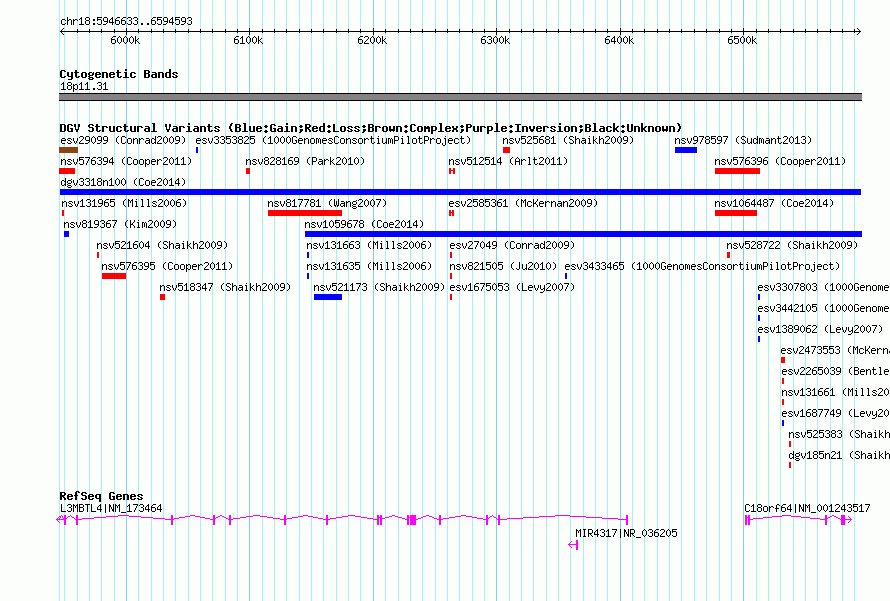Click the esv29099 (Conrad2009) variant label
Screen dimensions: 890x601
[x=123, y=140]
